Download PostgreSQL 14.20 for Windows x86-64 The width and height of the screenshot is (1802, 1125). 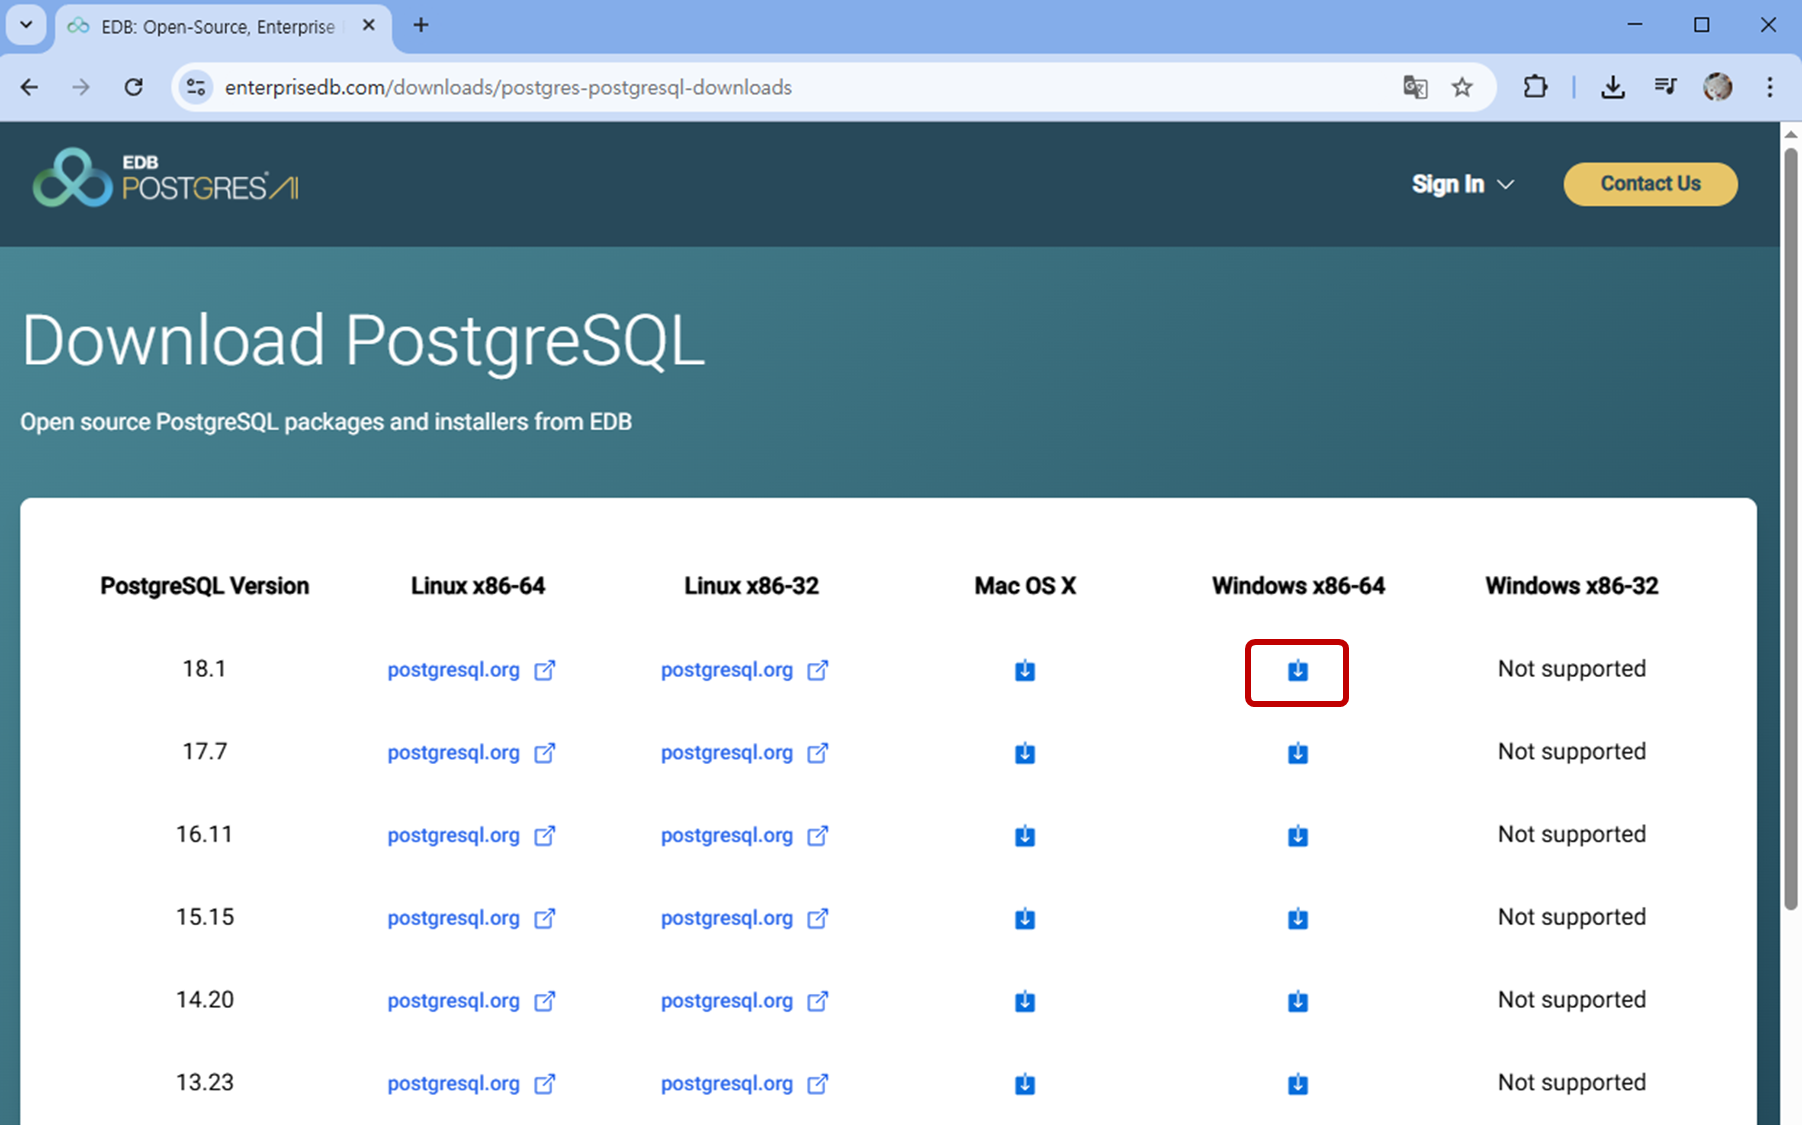(1297, 1001)
